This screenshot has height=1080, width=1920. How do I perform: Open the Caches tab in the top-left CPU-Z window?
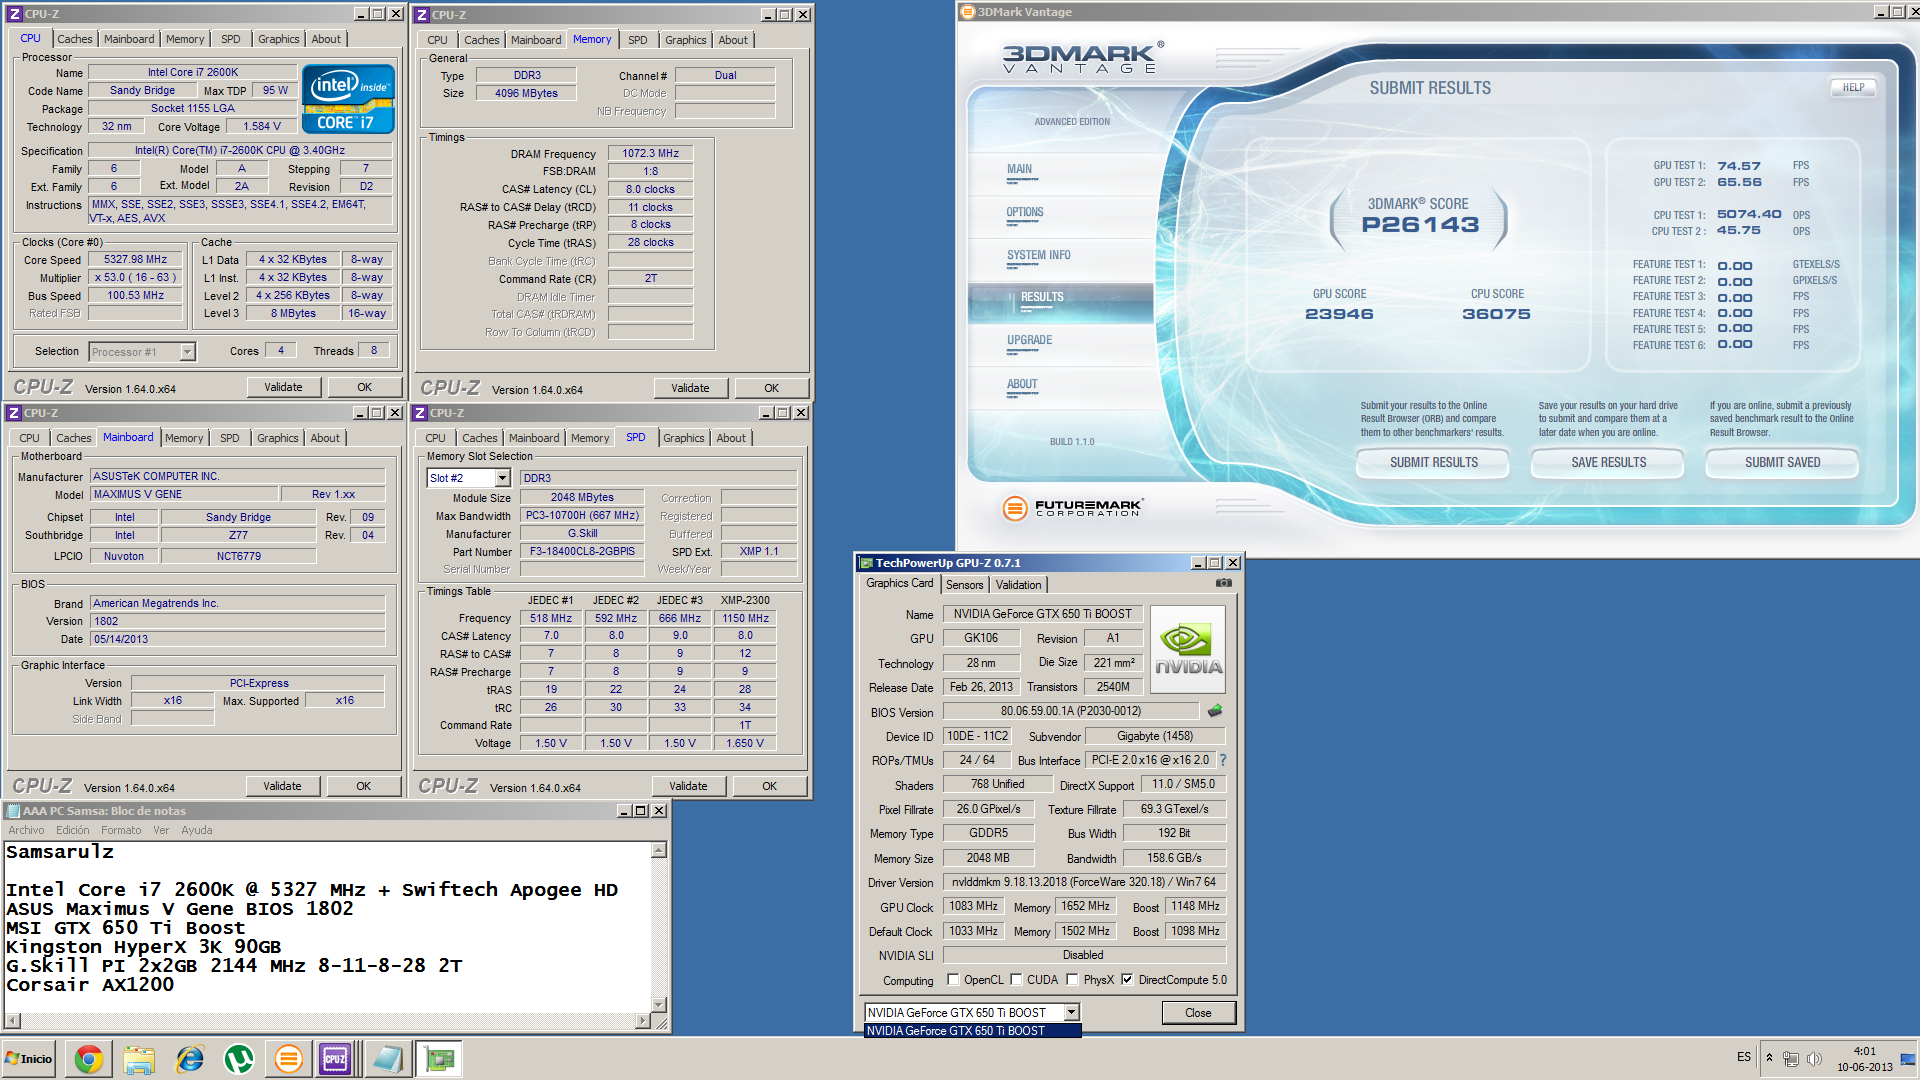74,39
